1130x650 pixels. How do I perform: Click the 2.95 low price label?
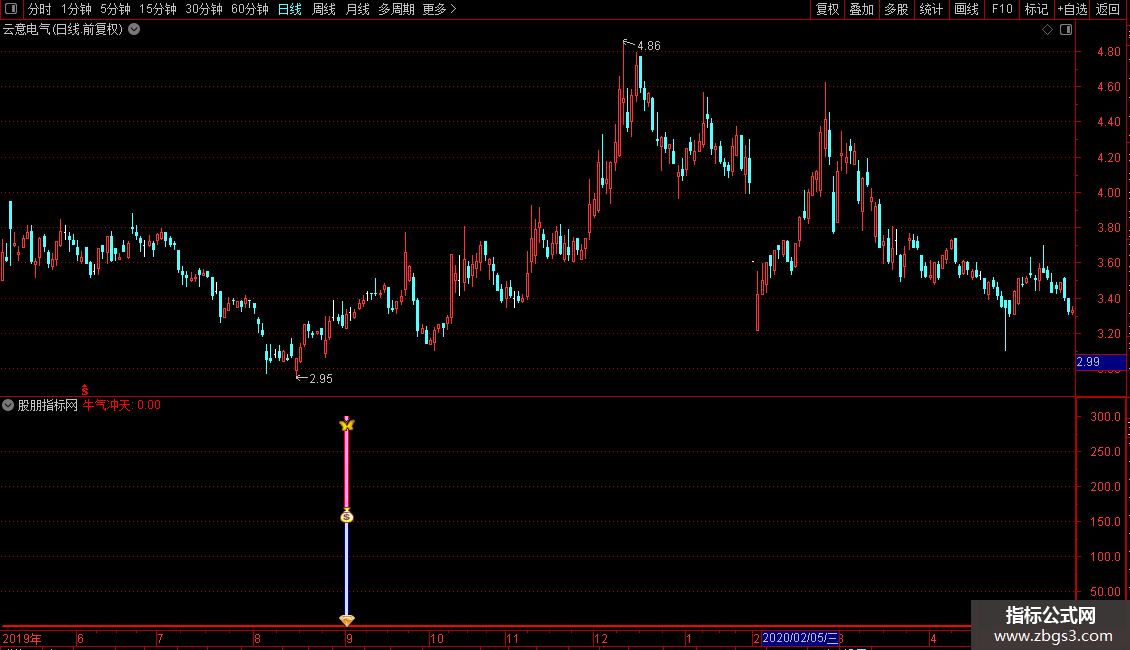tap(321, 378)
